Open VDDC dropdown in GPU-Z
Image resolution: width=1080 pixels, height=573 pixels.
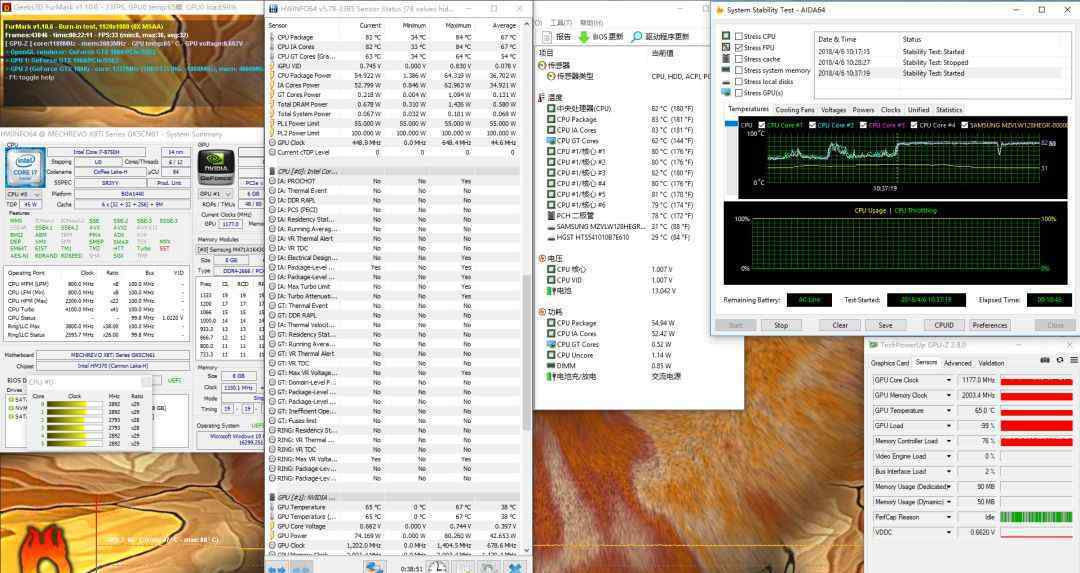tap(948, 532)
